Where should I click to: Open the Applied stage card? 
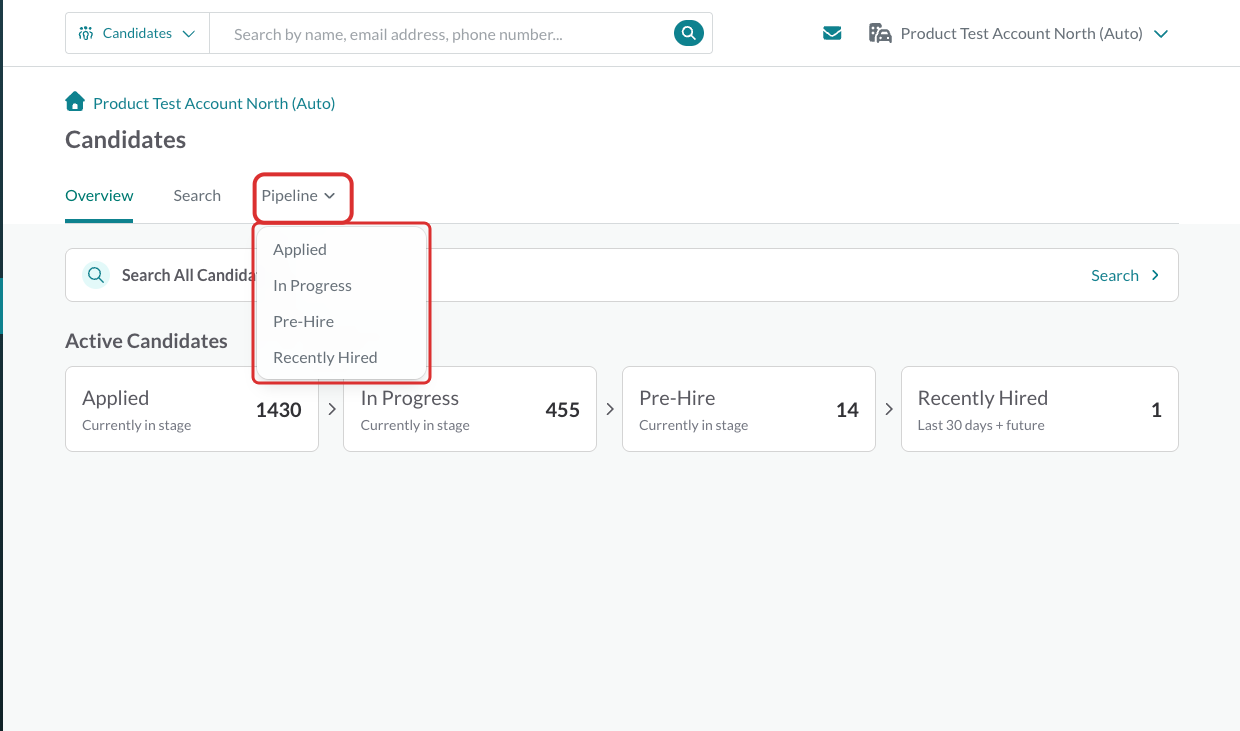point(192,409)
